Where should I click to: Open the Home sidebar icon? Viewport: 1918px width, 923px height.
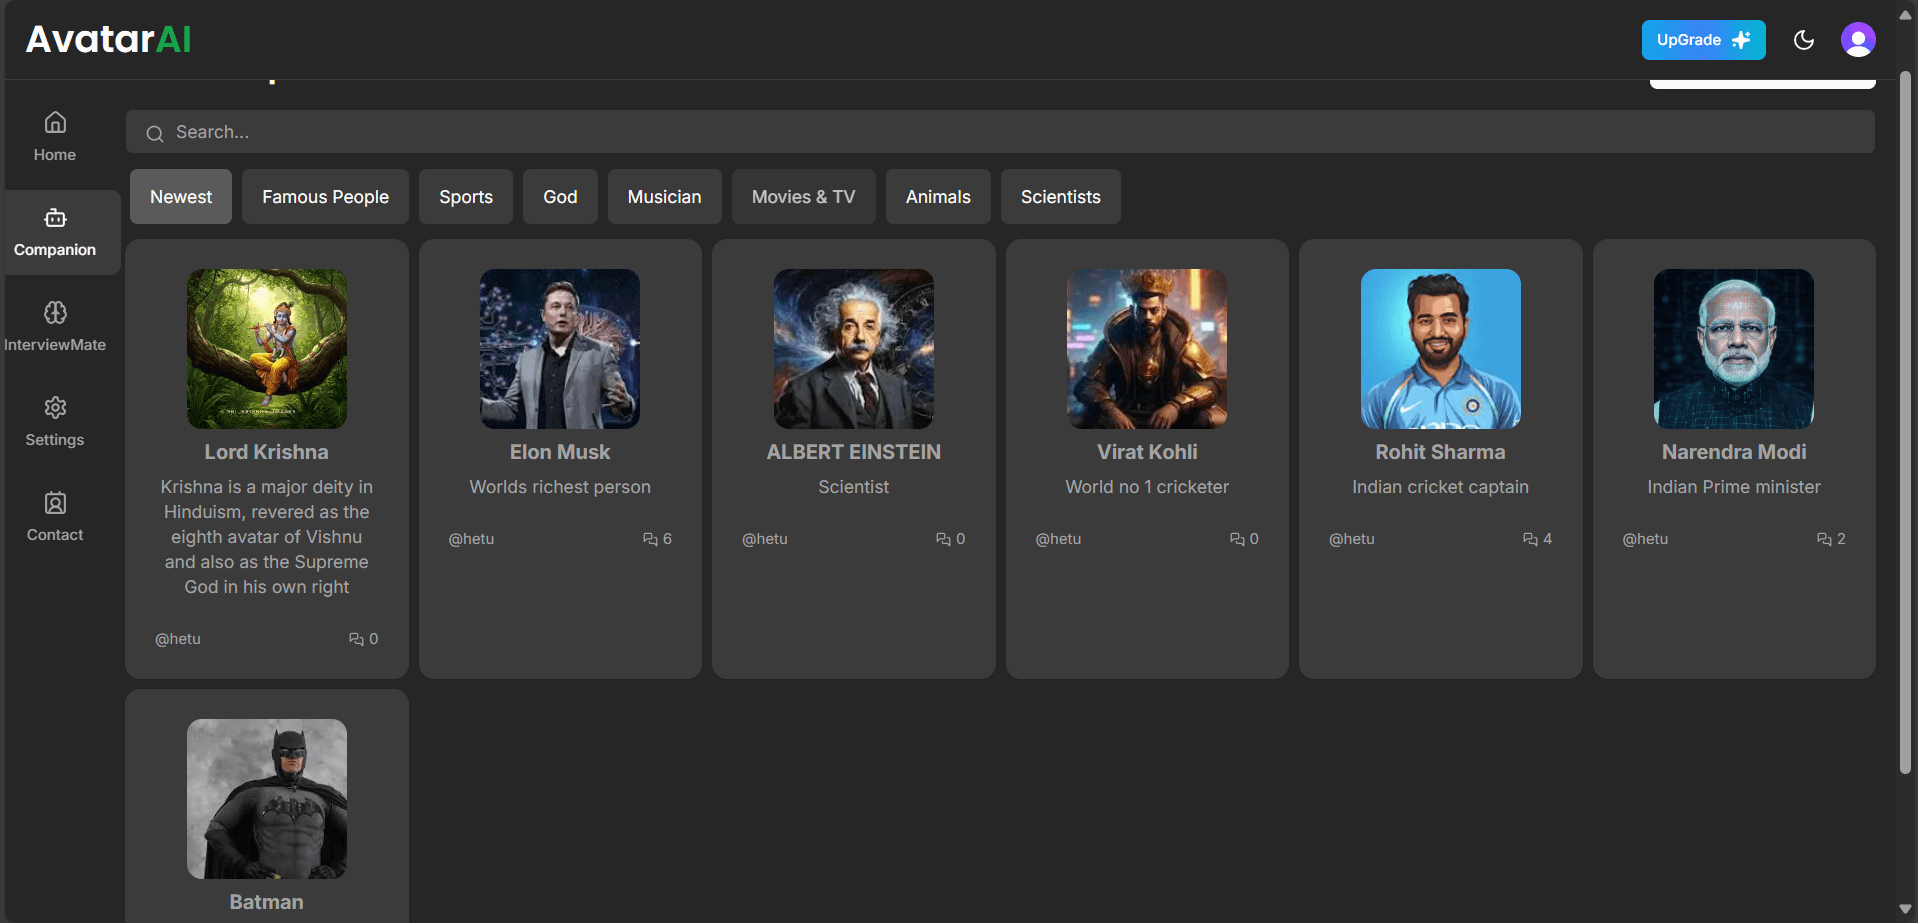click(x=55, y=122)
